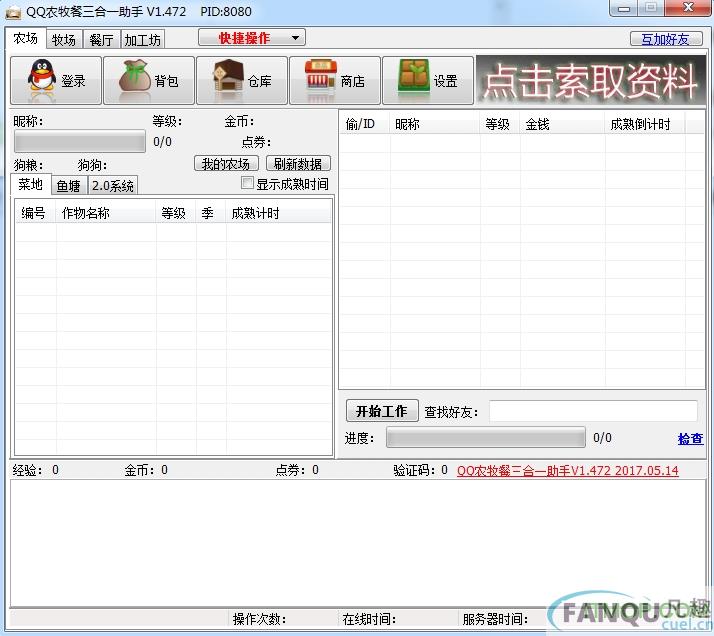Click the 开始工作 button

[382, 411]
